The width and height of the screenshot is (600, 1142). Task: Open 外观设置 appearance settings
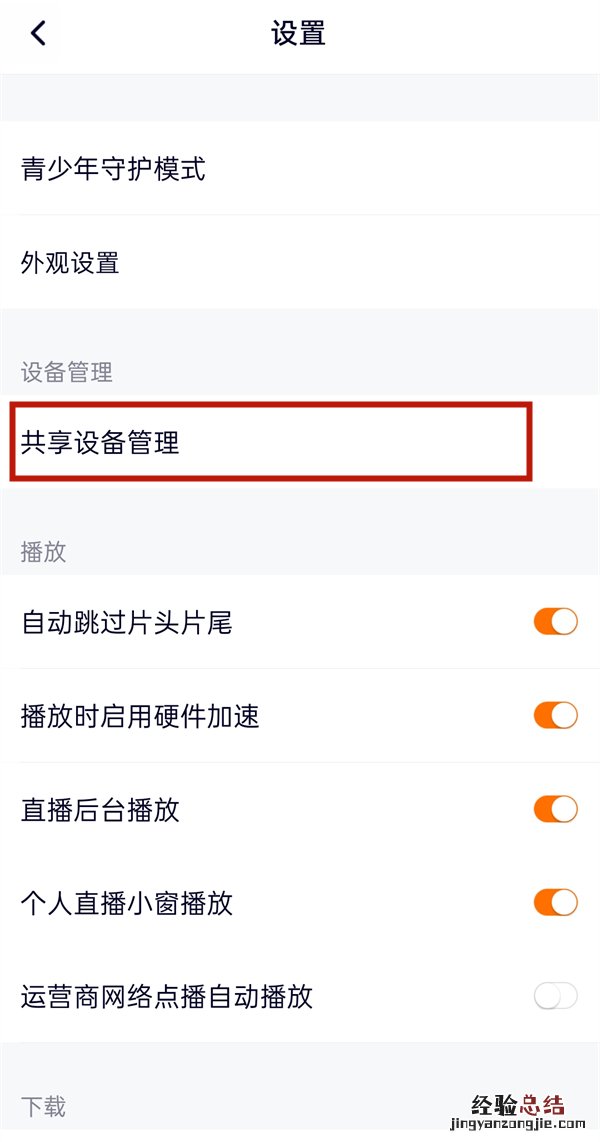[x=70, y=263]
